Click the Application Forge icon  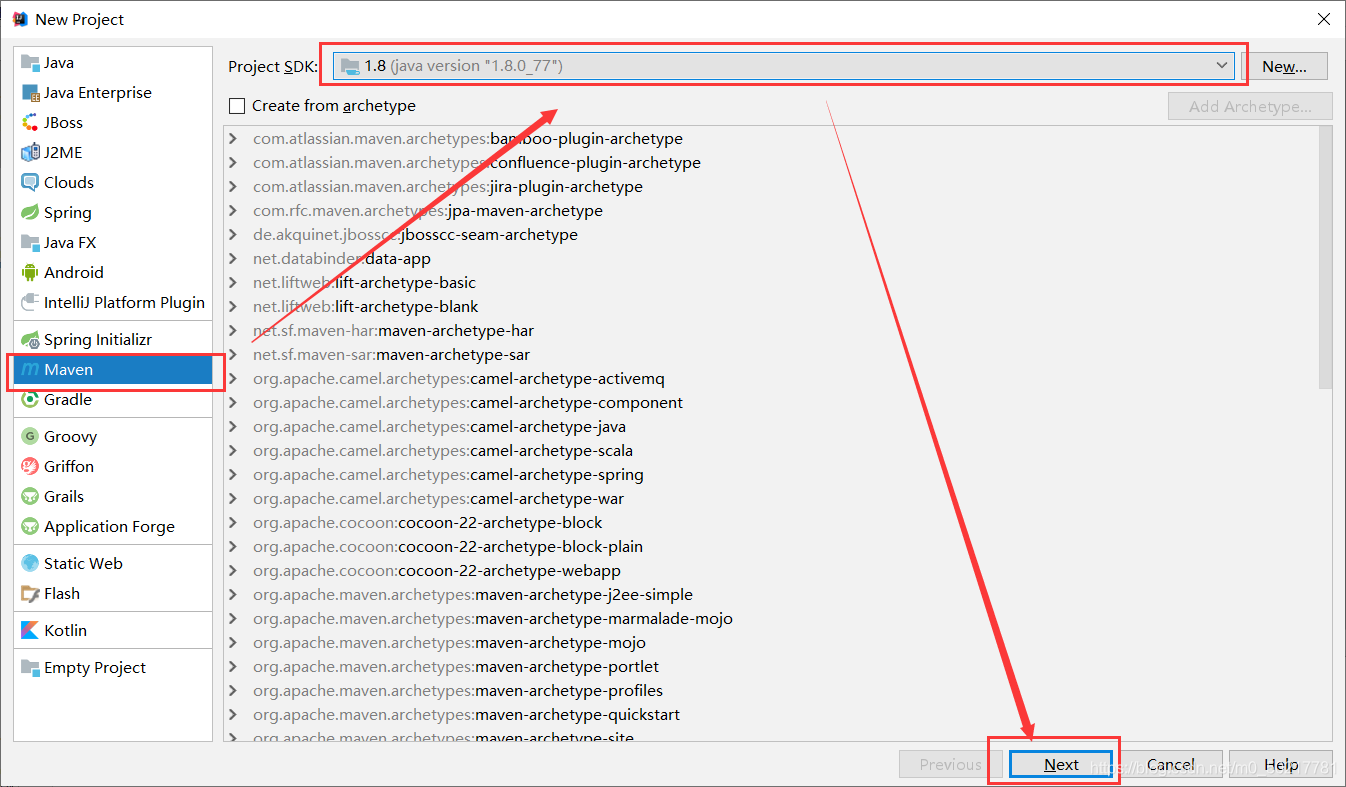[x=29, y=527]
